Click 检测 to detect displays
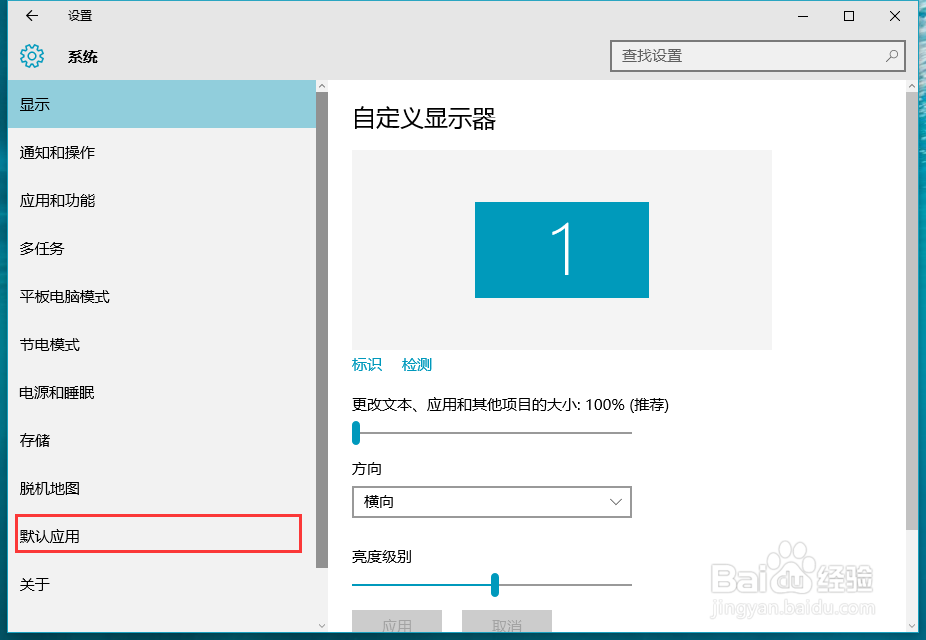 [417, 364]
